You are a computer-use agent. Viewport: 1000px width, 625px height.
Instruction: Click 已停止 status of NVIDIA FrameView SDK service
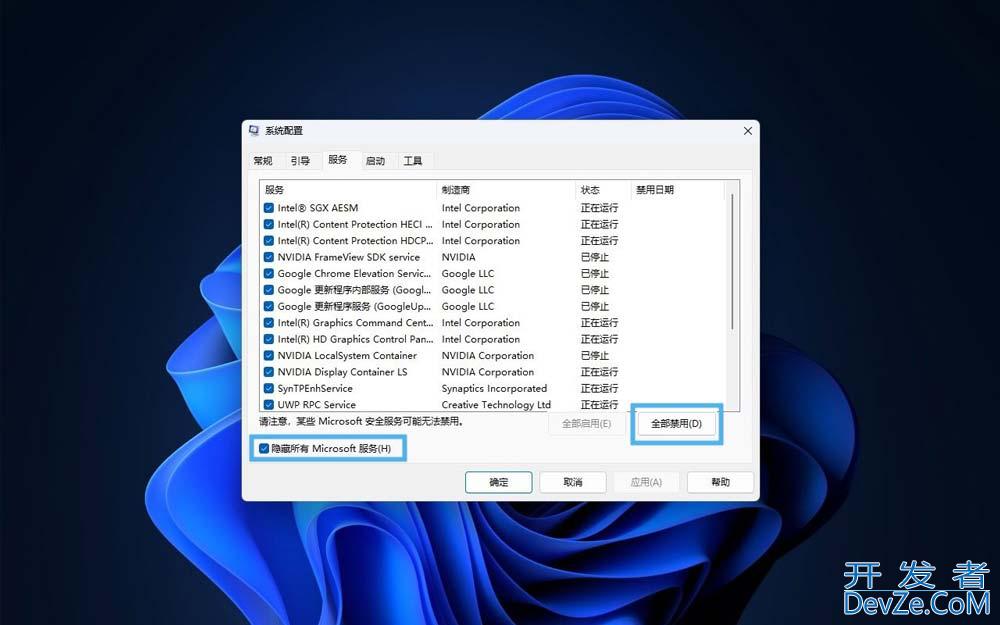[x=594, y=258]
